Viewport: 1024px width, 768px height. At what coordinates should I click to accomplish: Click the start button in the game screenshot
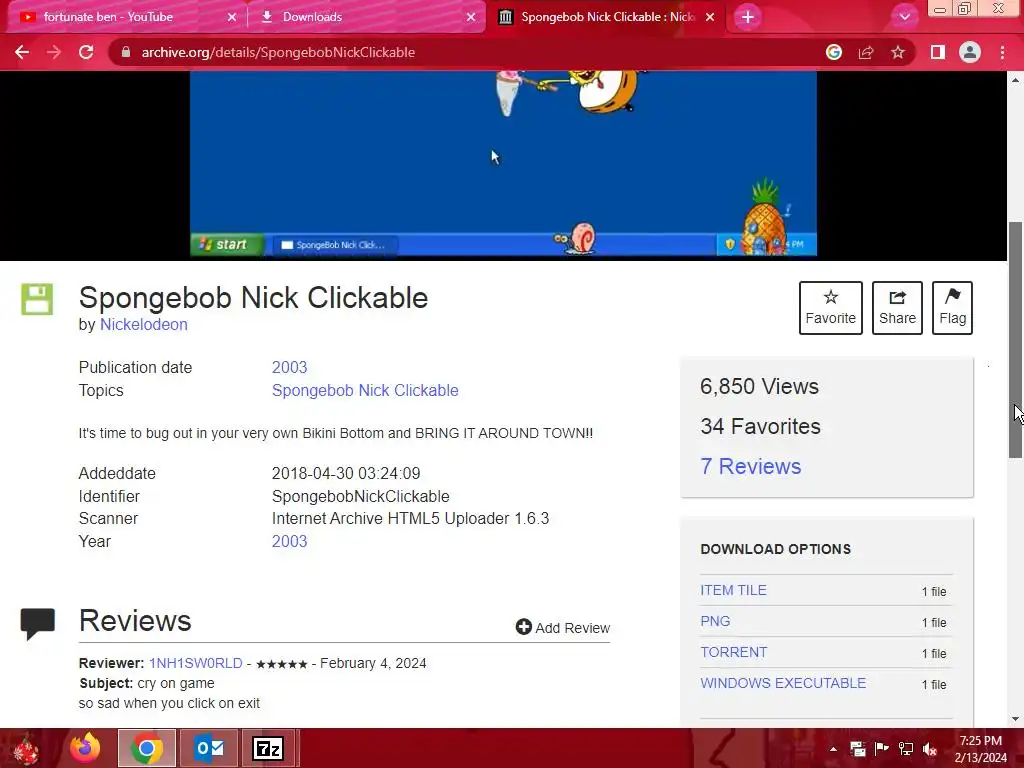pos(227,244)
